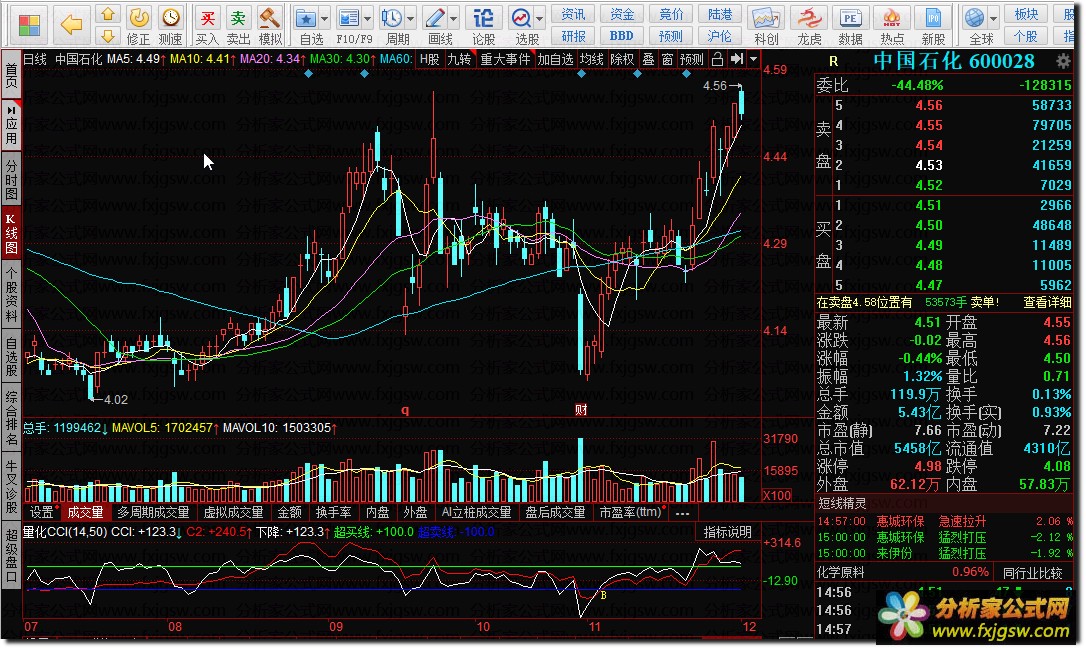Toggle 除权 ex-rights adjustment
Viewport: 1086px width, 648px height.
(621, 60)
